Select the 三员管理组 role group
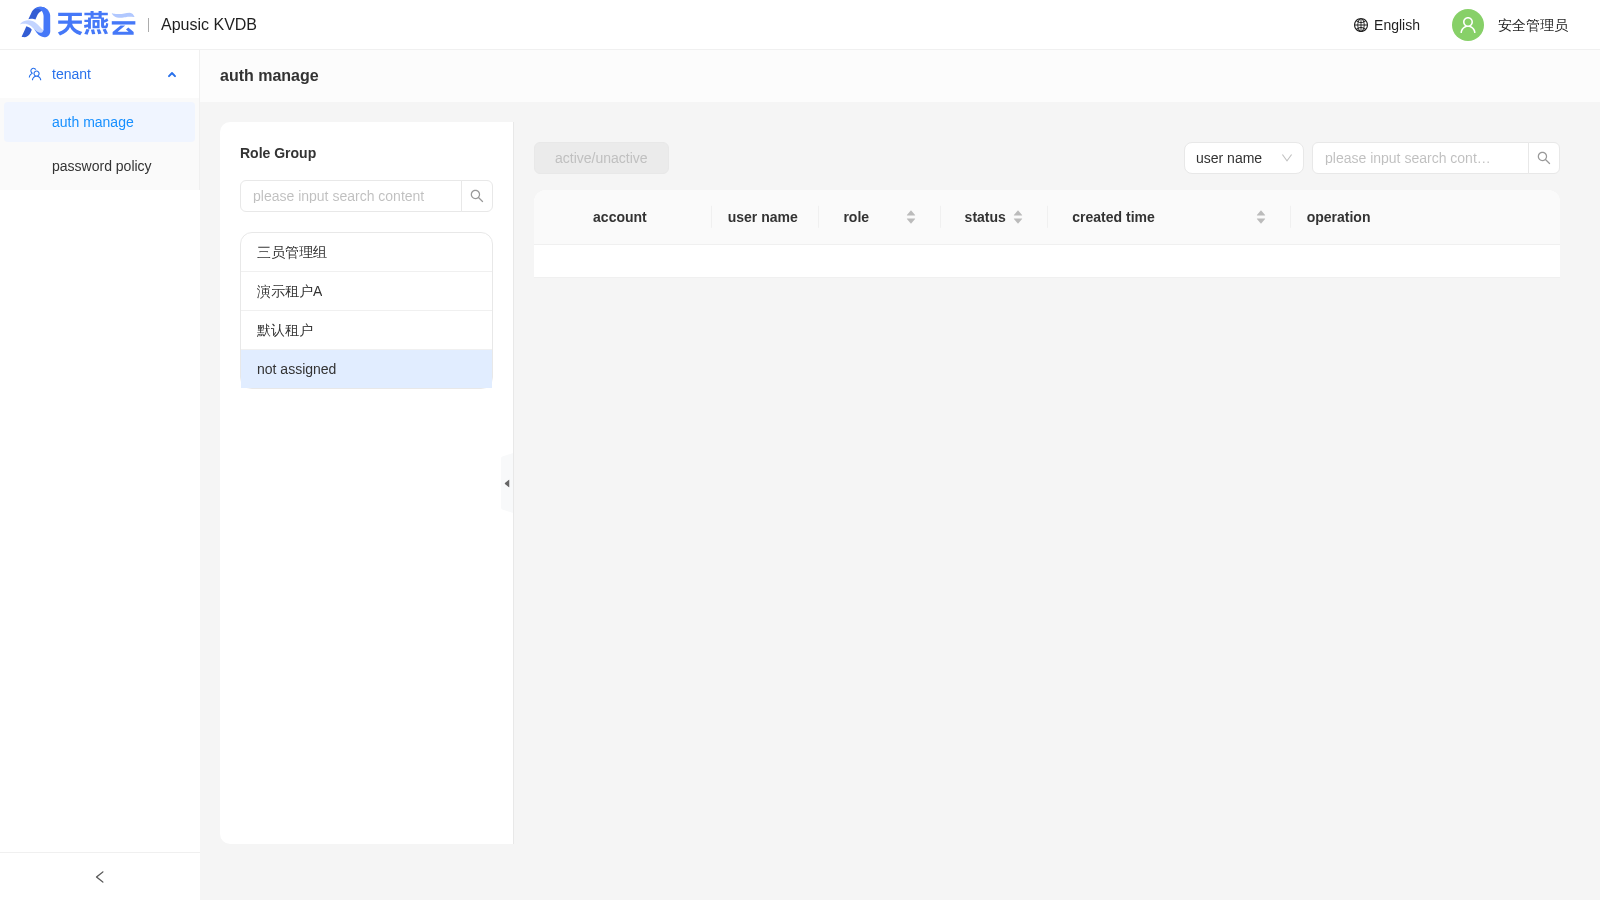This screenshot has height=900, width=1600. [366, 252]
